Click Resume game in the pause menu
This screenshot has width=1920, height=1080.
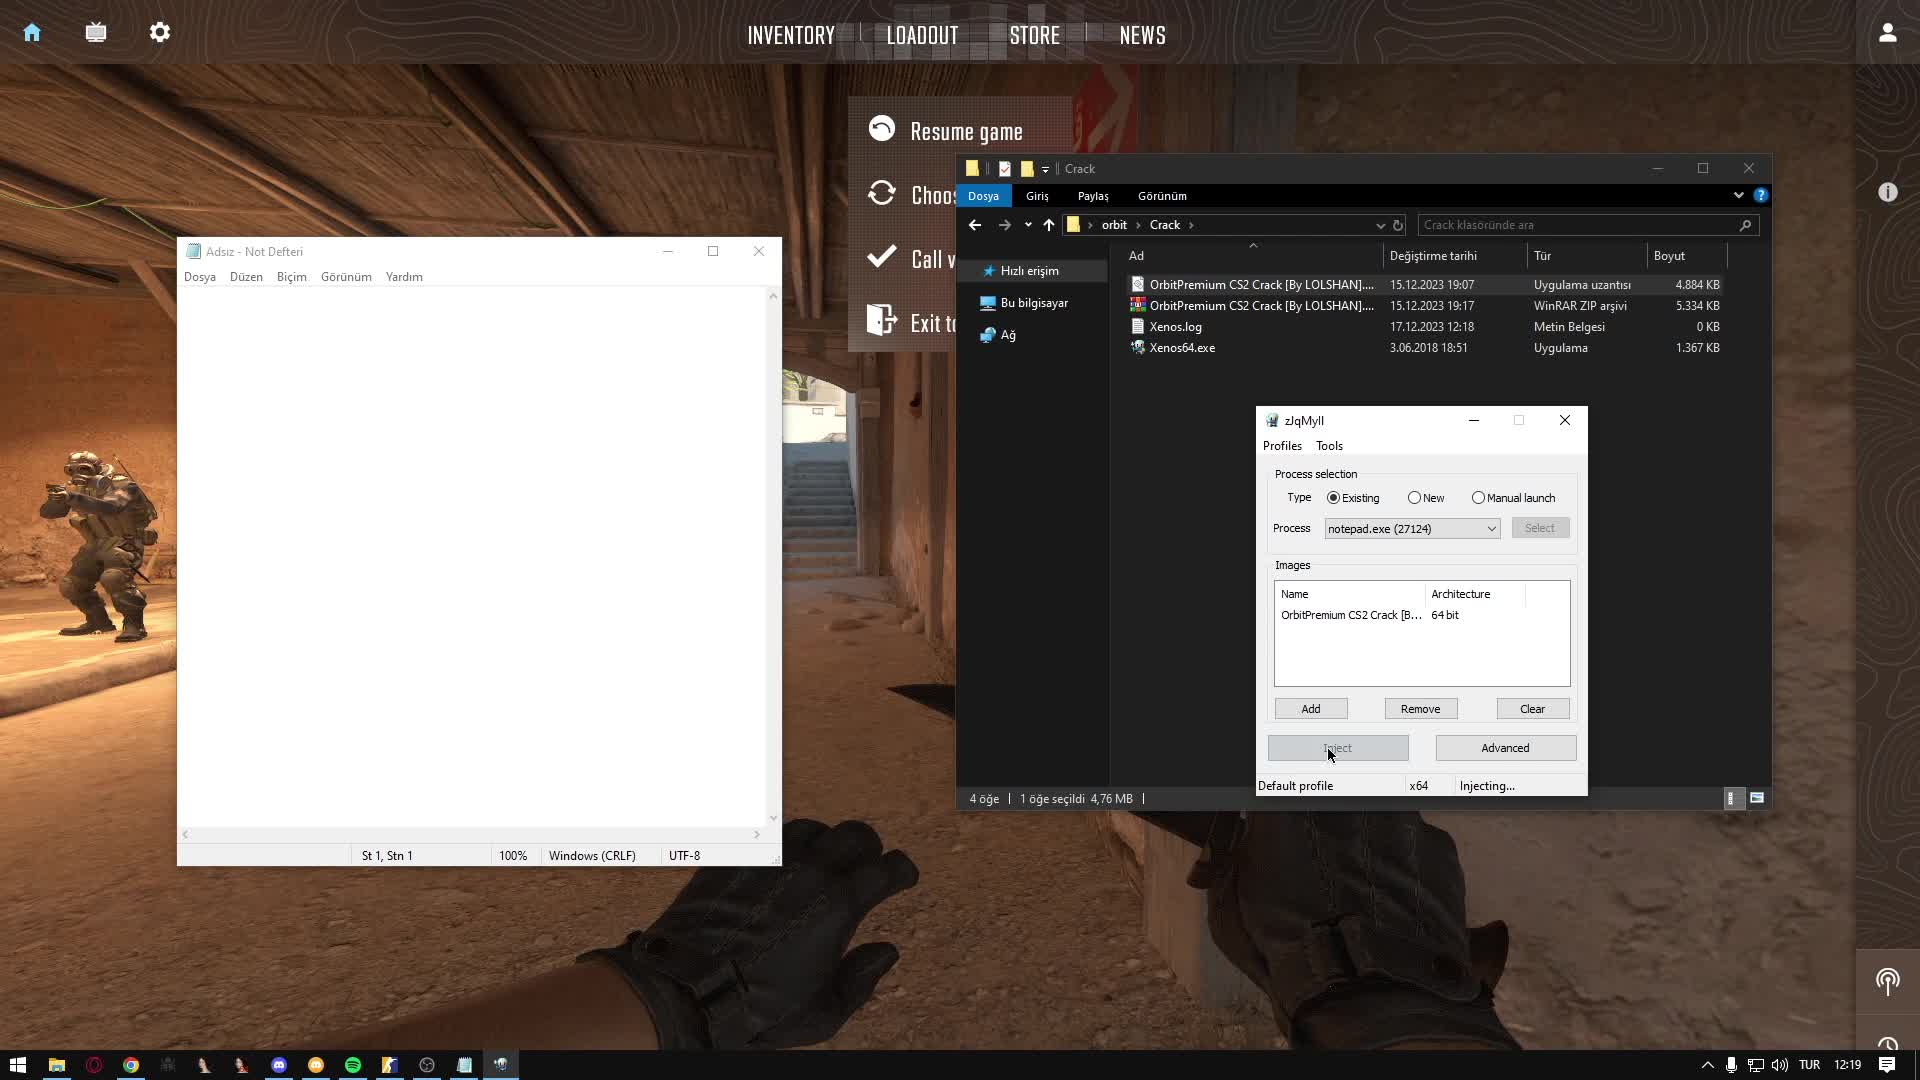pyautogui.click(x=966, y=131)
